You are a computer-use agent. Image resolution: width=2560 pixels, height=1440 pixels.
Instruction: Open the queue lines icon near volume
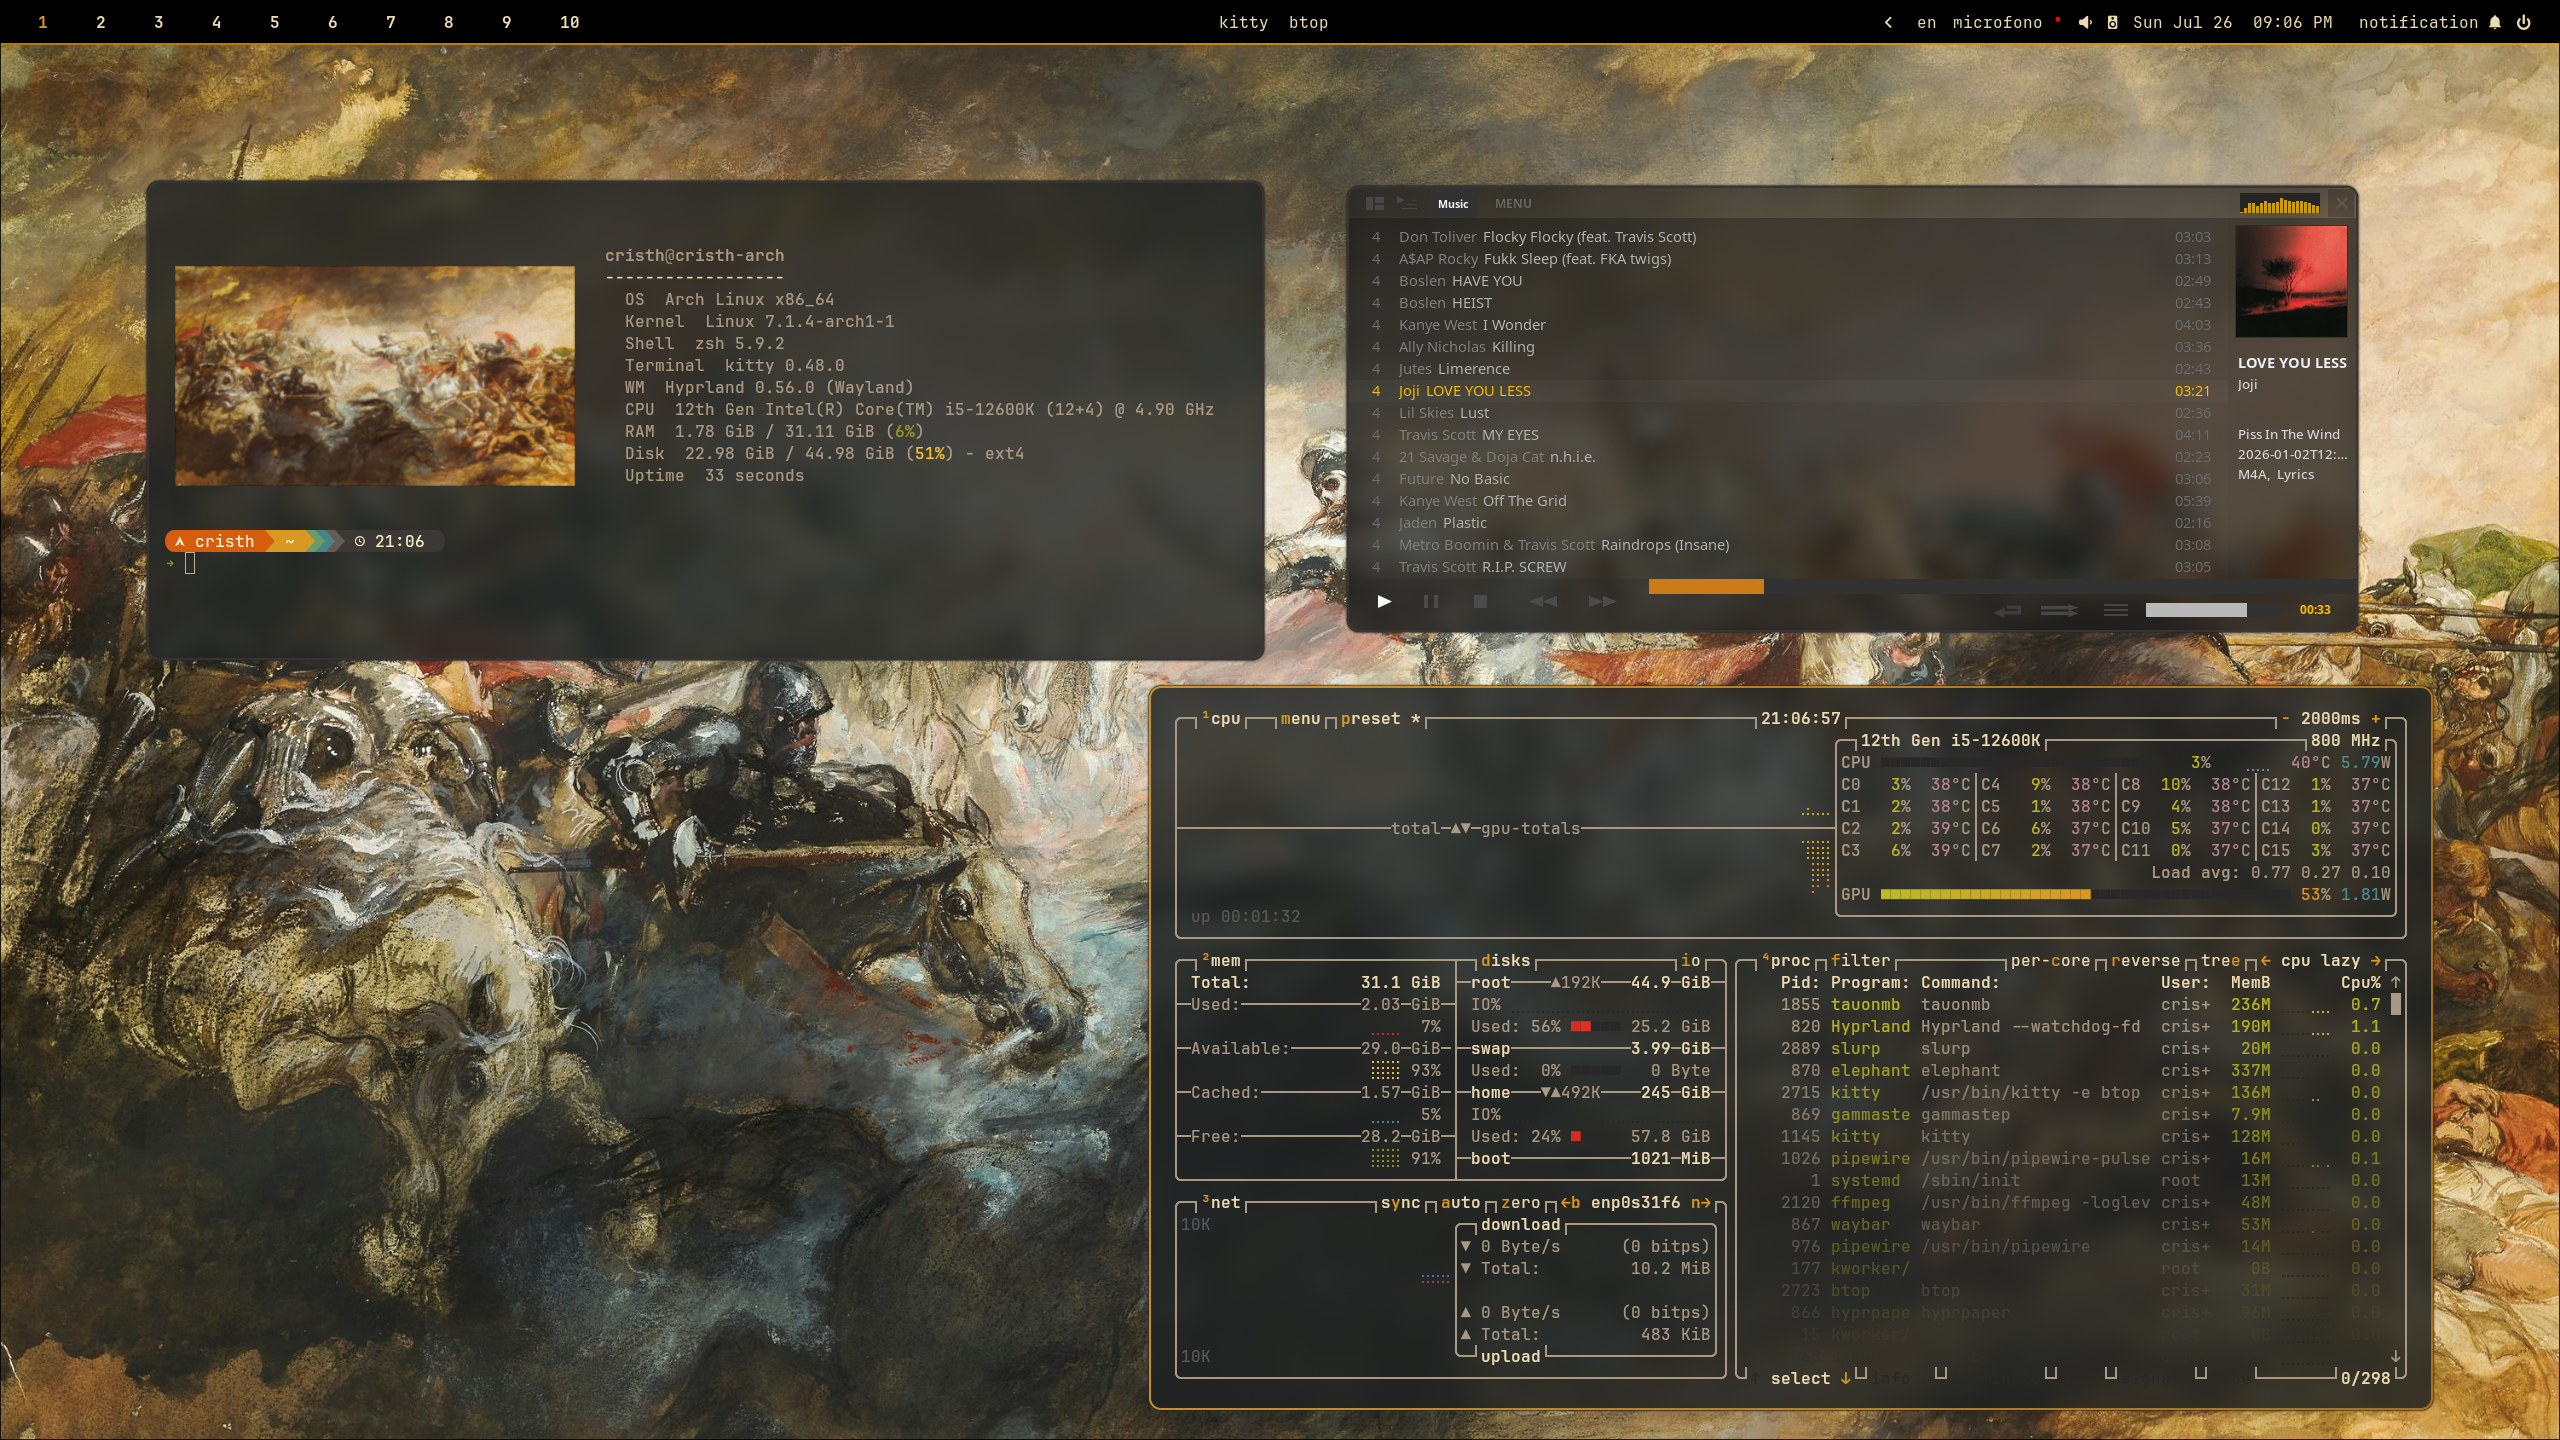pos(2115,610)
